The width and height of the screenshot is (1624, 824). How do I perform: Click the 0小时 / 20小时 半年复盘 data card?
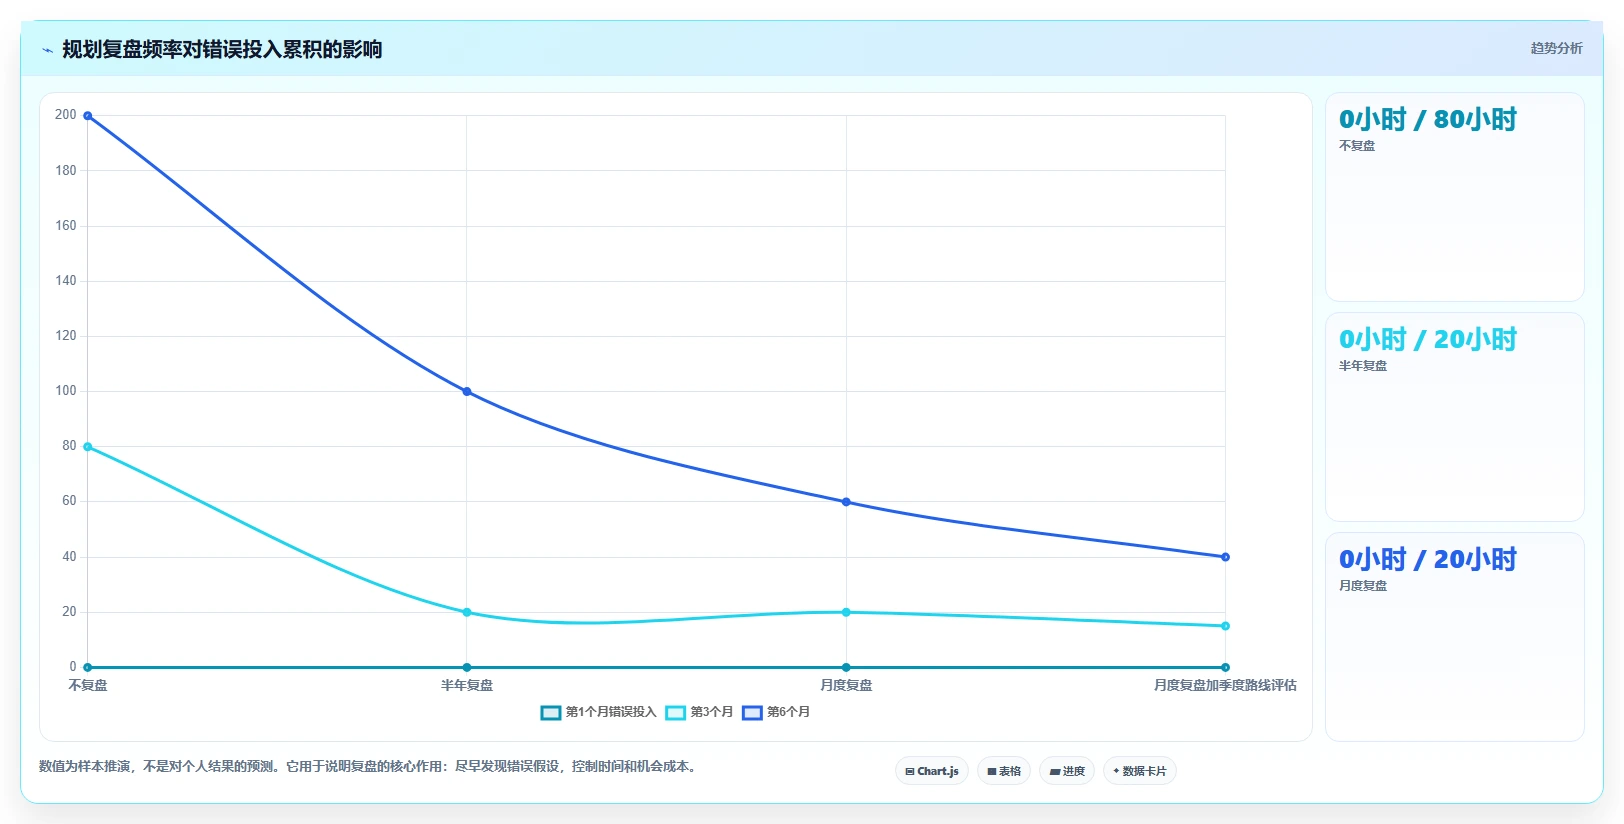point(1454,417)
